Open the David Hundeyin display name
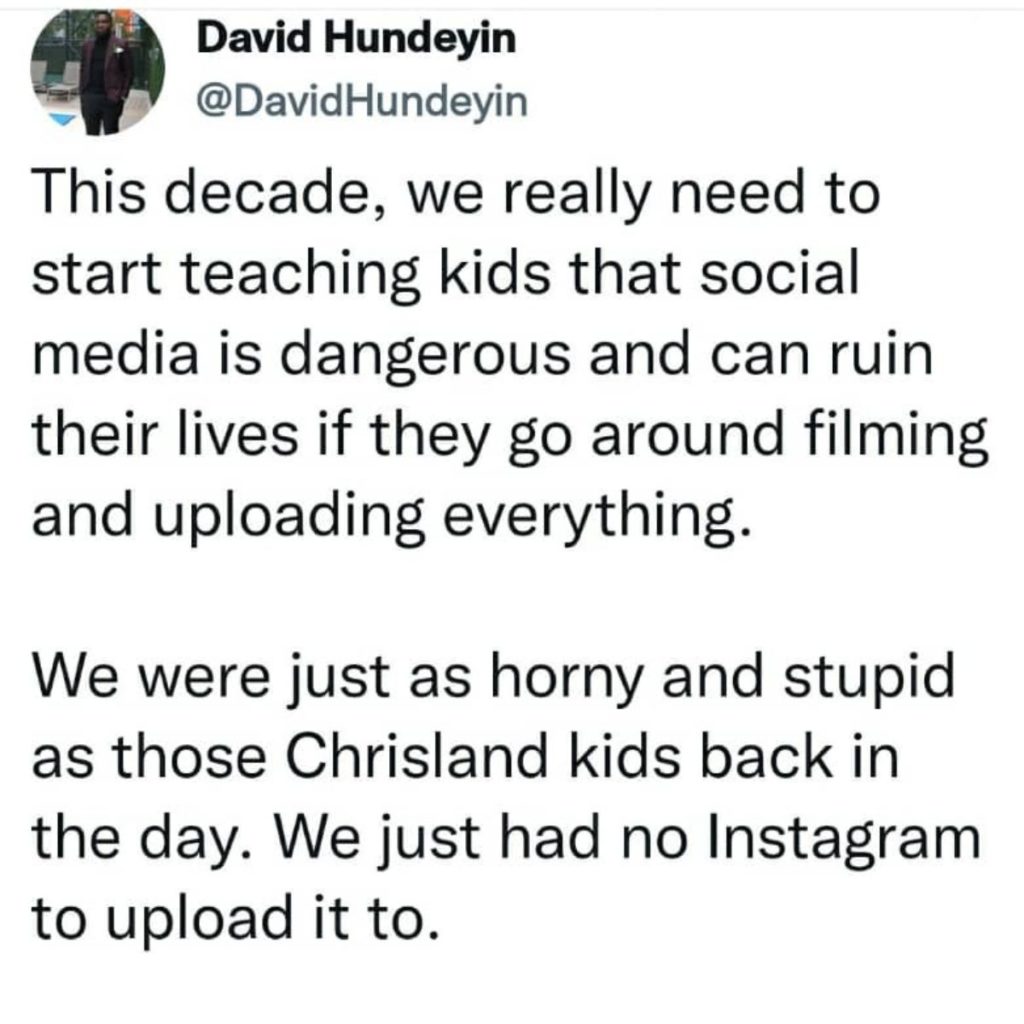1024x1024 pixels. pos(357,38)
